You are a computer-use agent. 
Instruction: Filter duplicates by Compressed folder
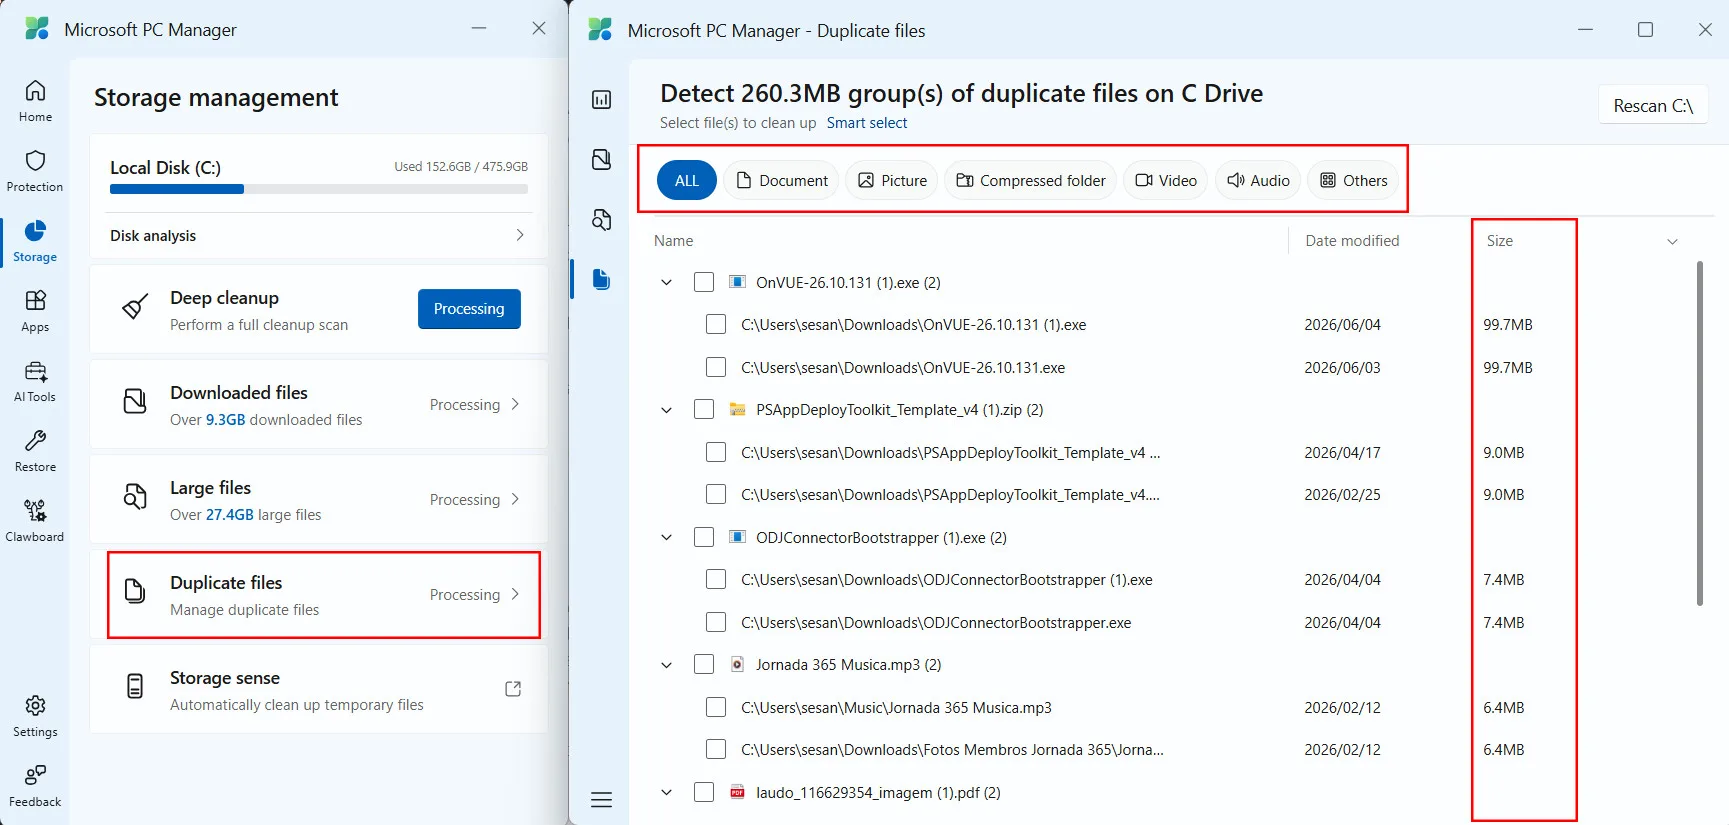[x=1031, y=180]
